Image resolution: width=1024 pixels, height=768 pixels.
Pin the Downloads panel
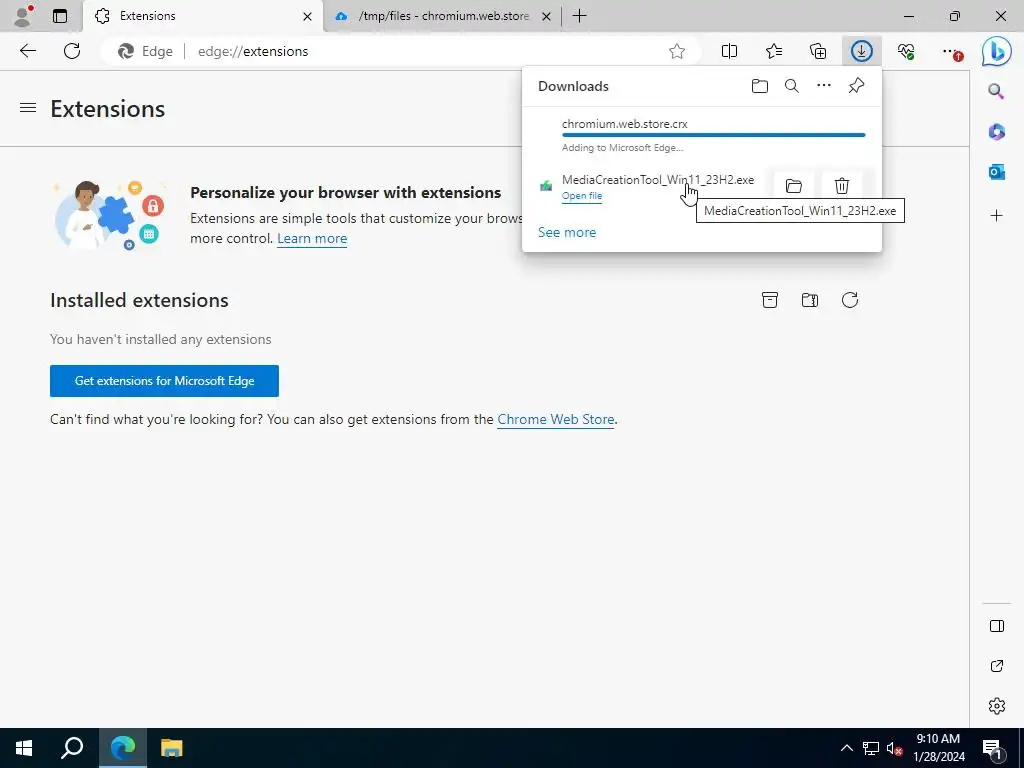pos(856,86)
